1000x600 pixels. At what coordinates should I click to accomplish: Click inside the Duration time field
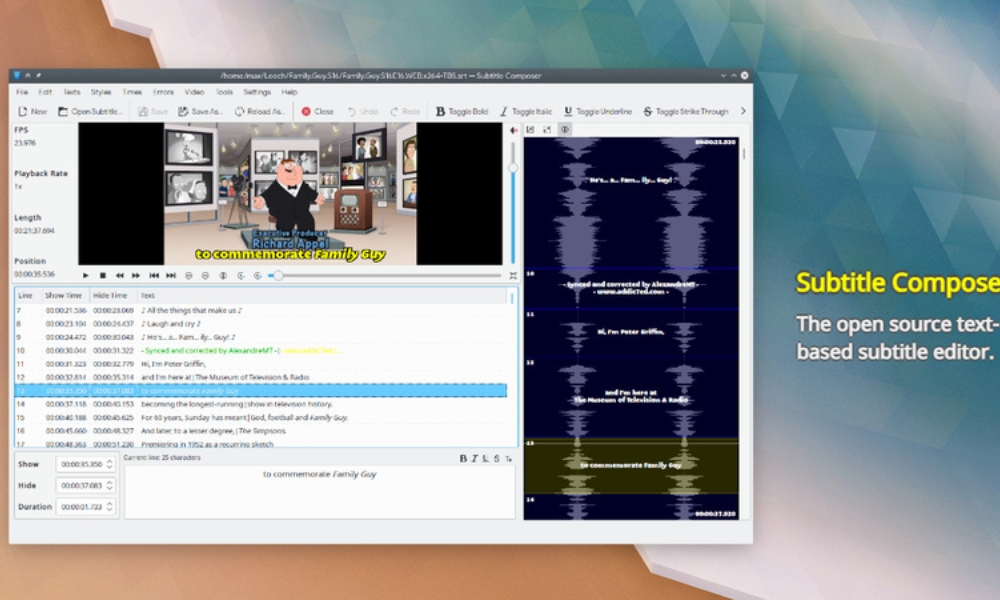tap(80, 507)
